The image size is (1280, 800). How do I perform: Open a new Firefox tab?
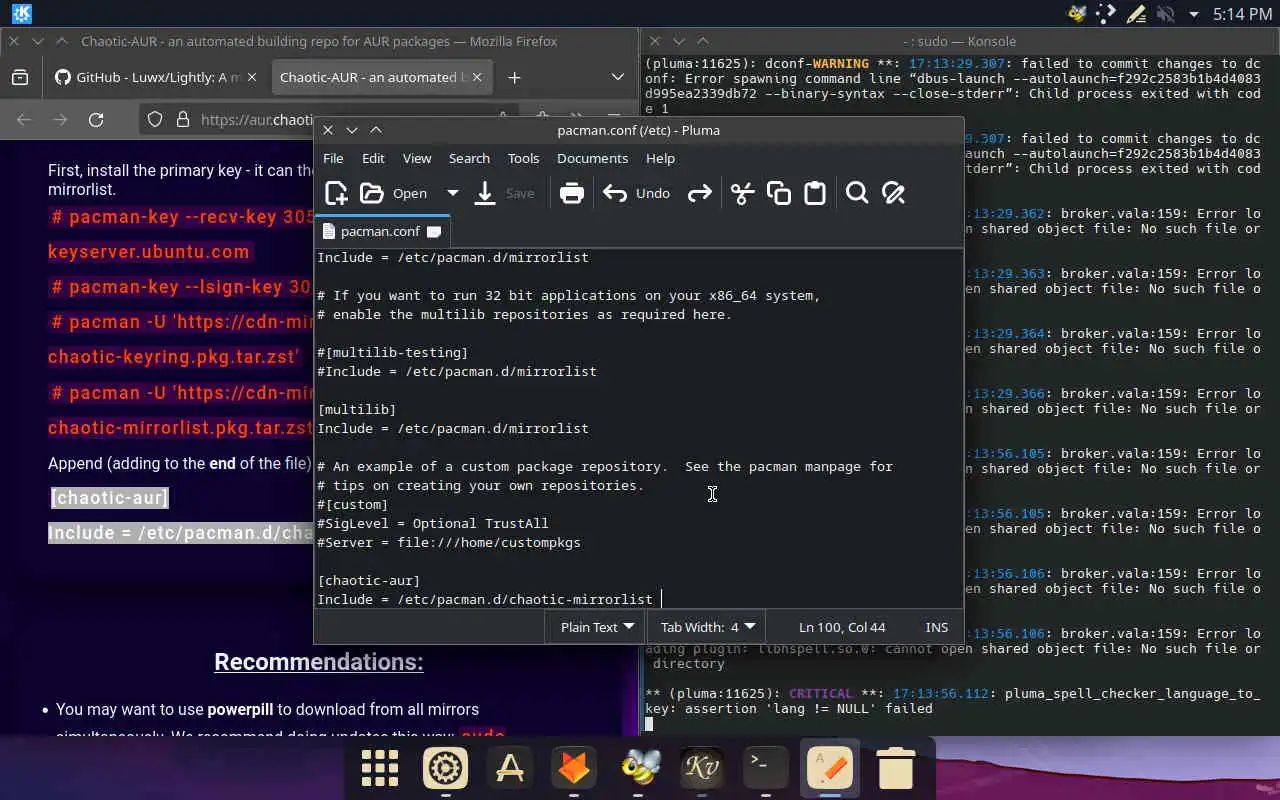point(514,77)
